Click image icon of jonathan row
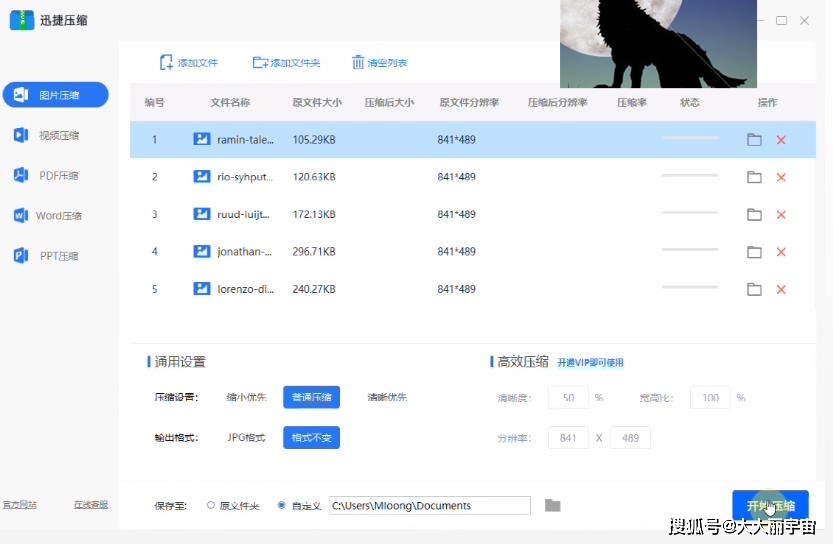Screen dimensions: 833x544 (x=201, y=251)
